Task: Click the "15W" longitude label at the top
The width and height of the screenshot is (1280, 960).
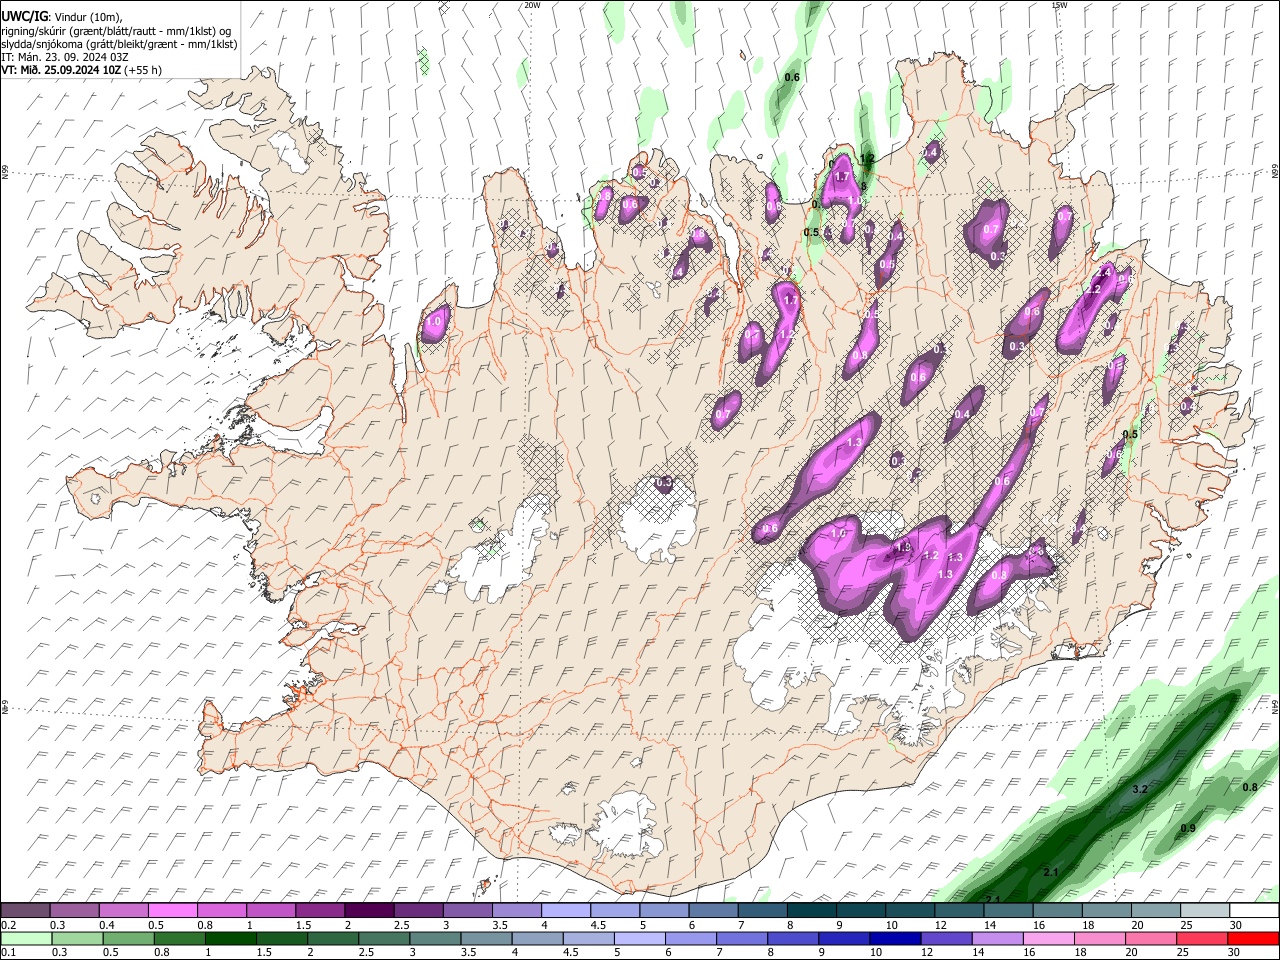Action: point(1059,5)
